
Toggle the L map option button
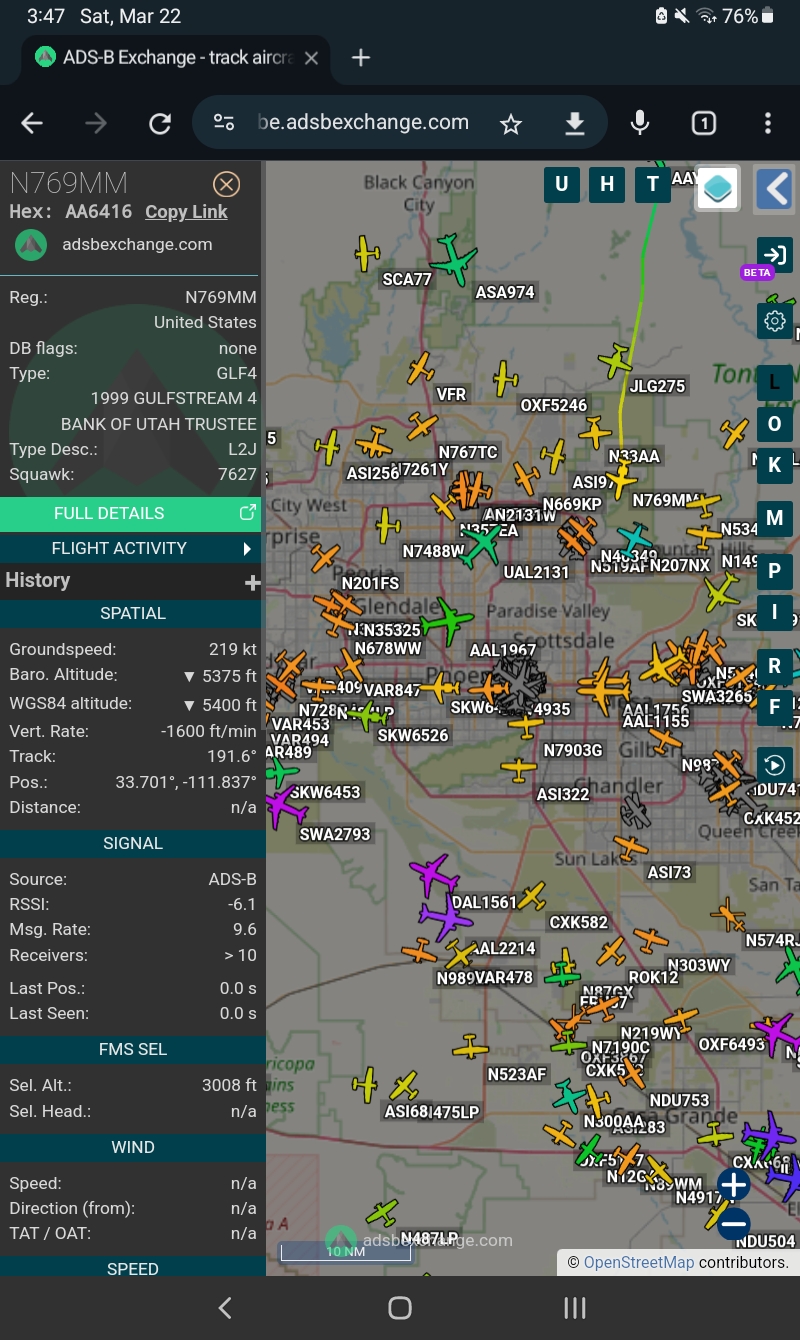[x=774, y=383]
